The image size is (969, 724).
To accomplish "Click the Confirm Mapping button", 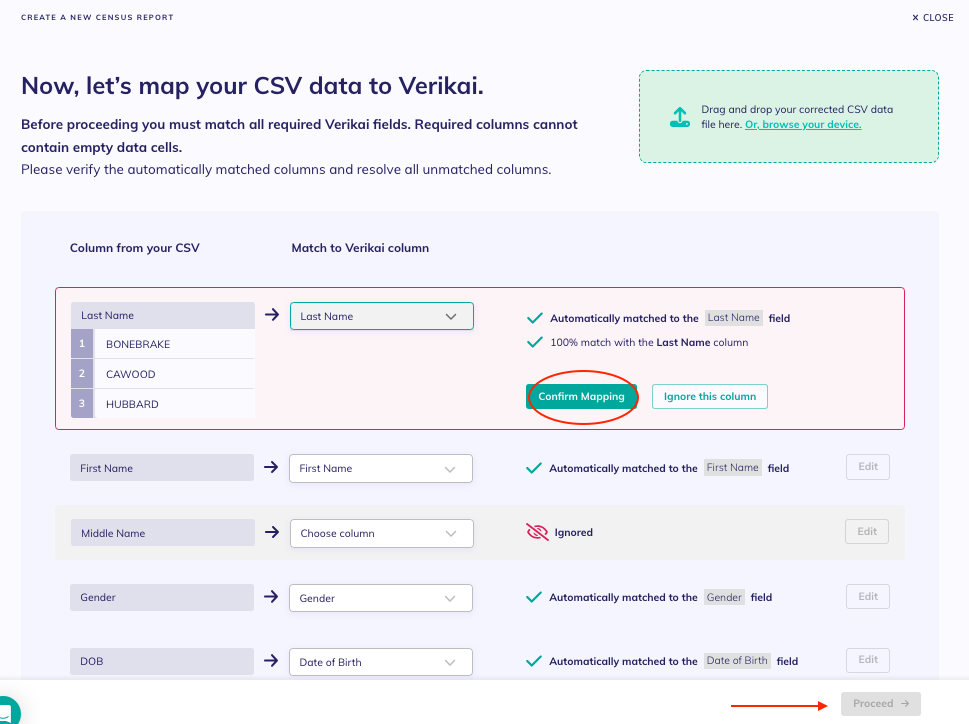I will pos(581,397).
